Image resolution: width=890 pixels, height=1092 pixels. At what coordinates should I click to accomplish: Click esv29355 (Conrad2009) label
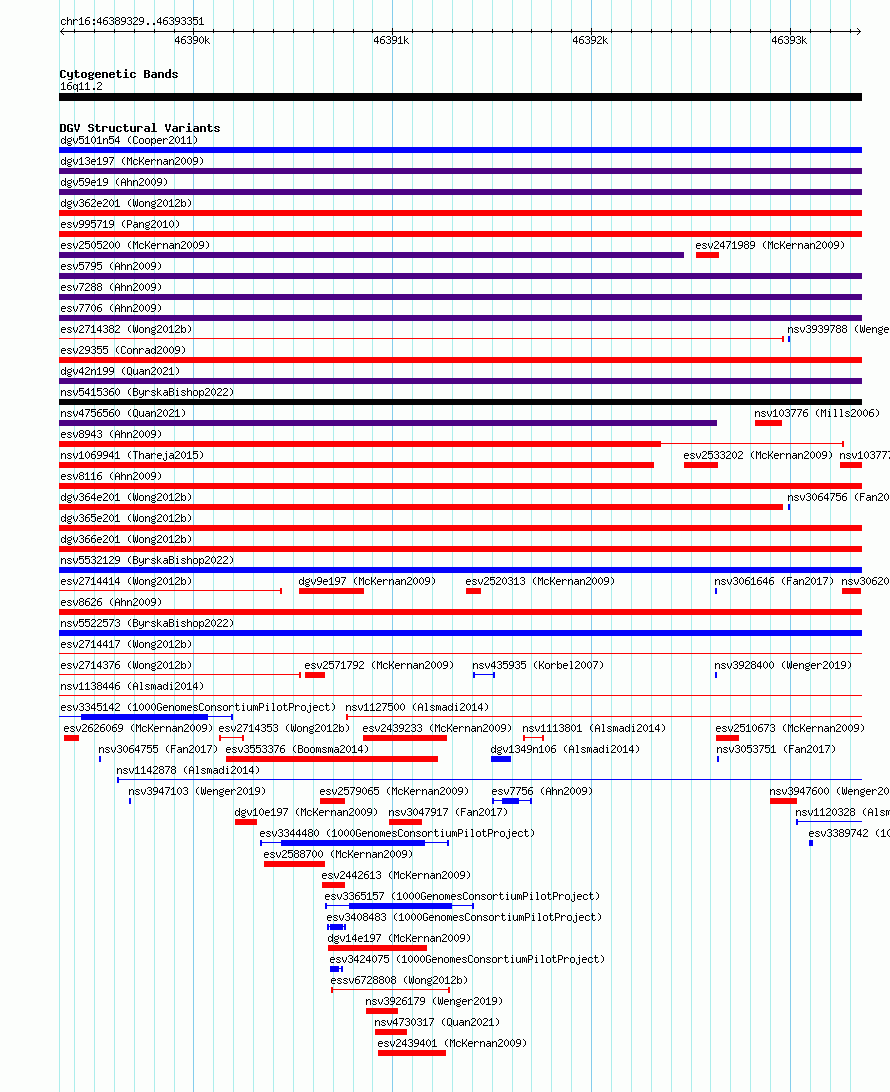123,350
